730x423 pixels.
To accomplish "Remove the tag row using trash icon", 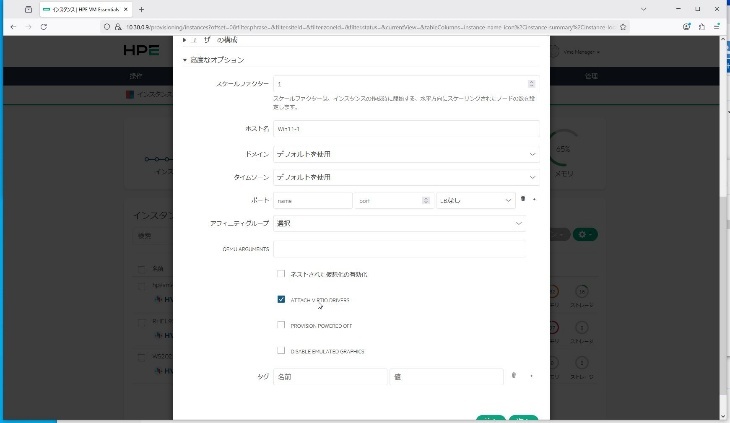I will pos(514,376).
